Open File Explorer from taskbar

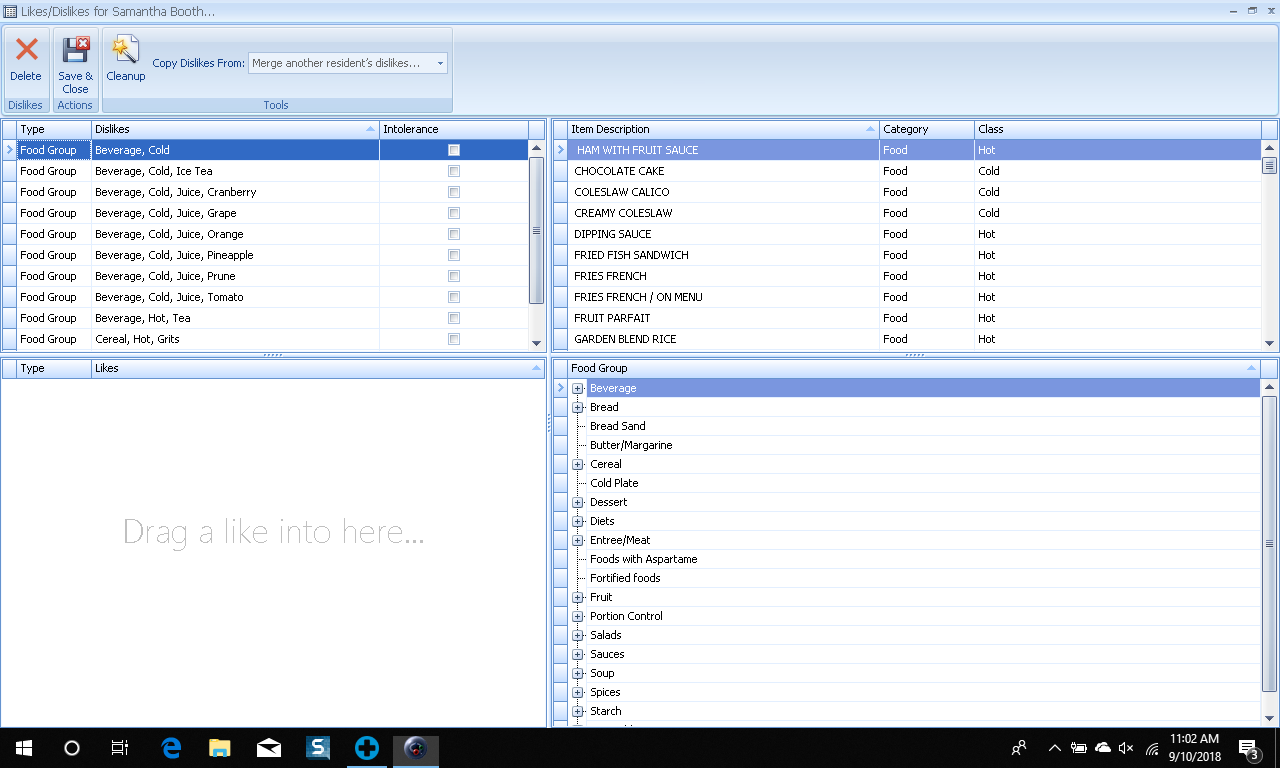[220, 748]
